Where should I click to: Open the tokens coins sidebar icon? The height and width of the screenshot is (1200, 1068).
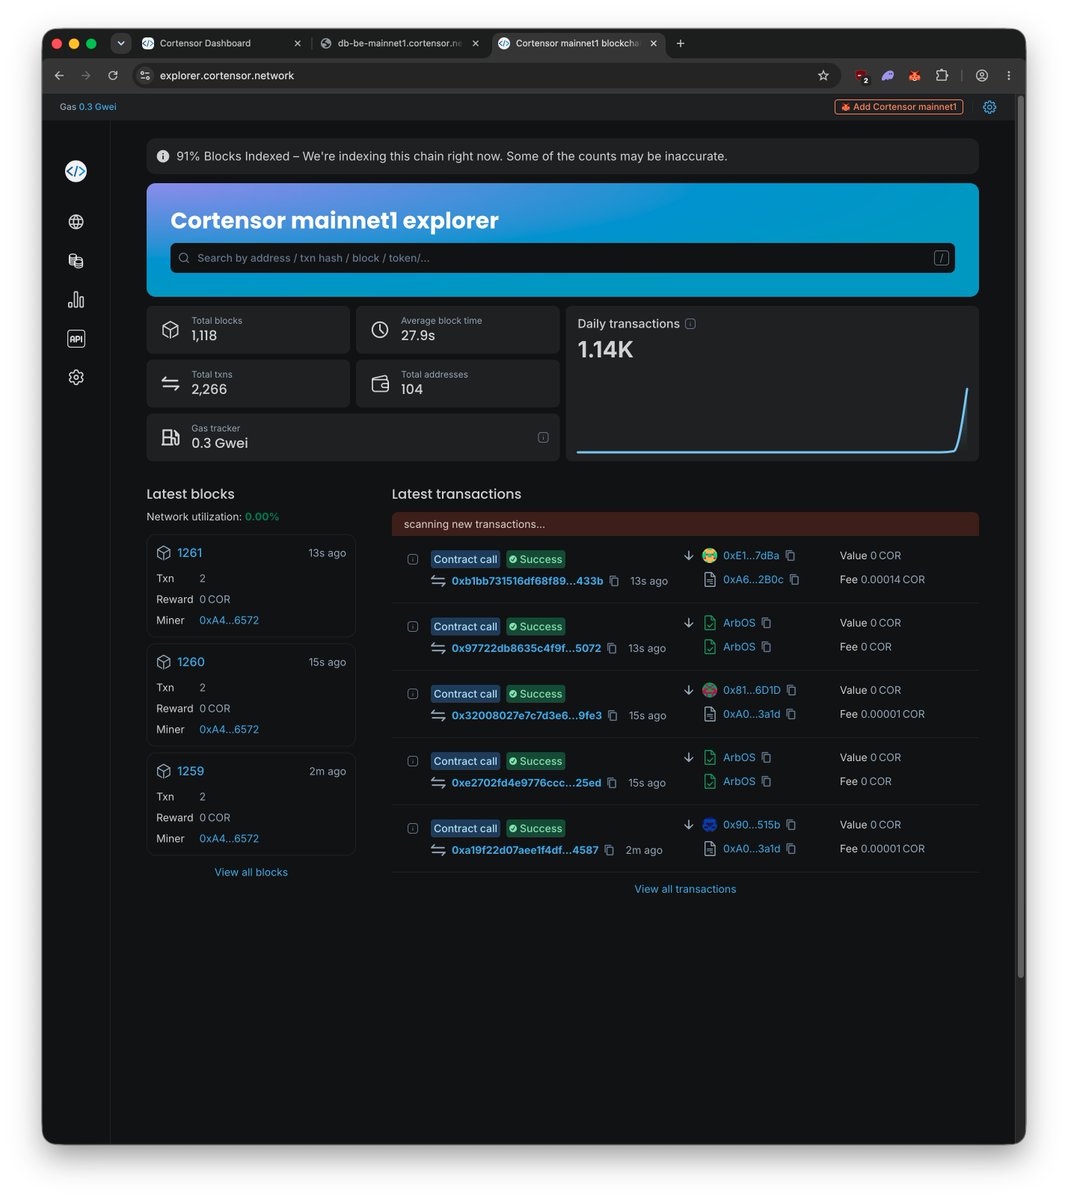76,261
